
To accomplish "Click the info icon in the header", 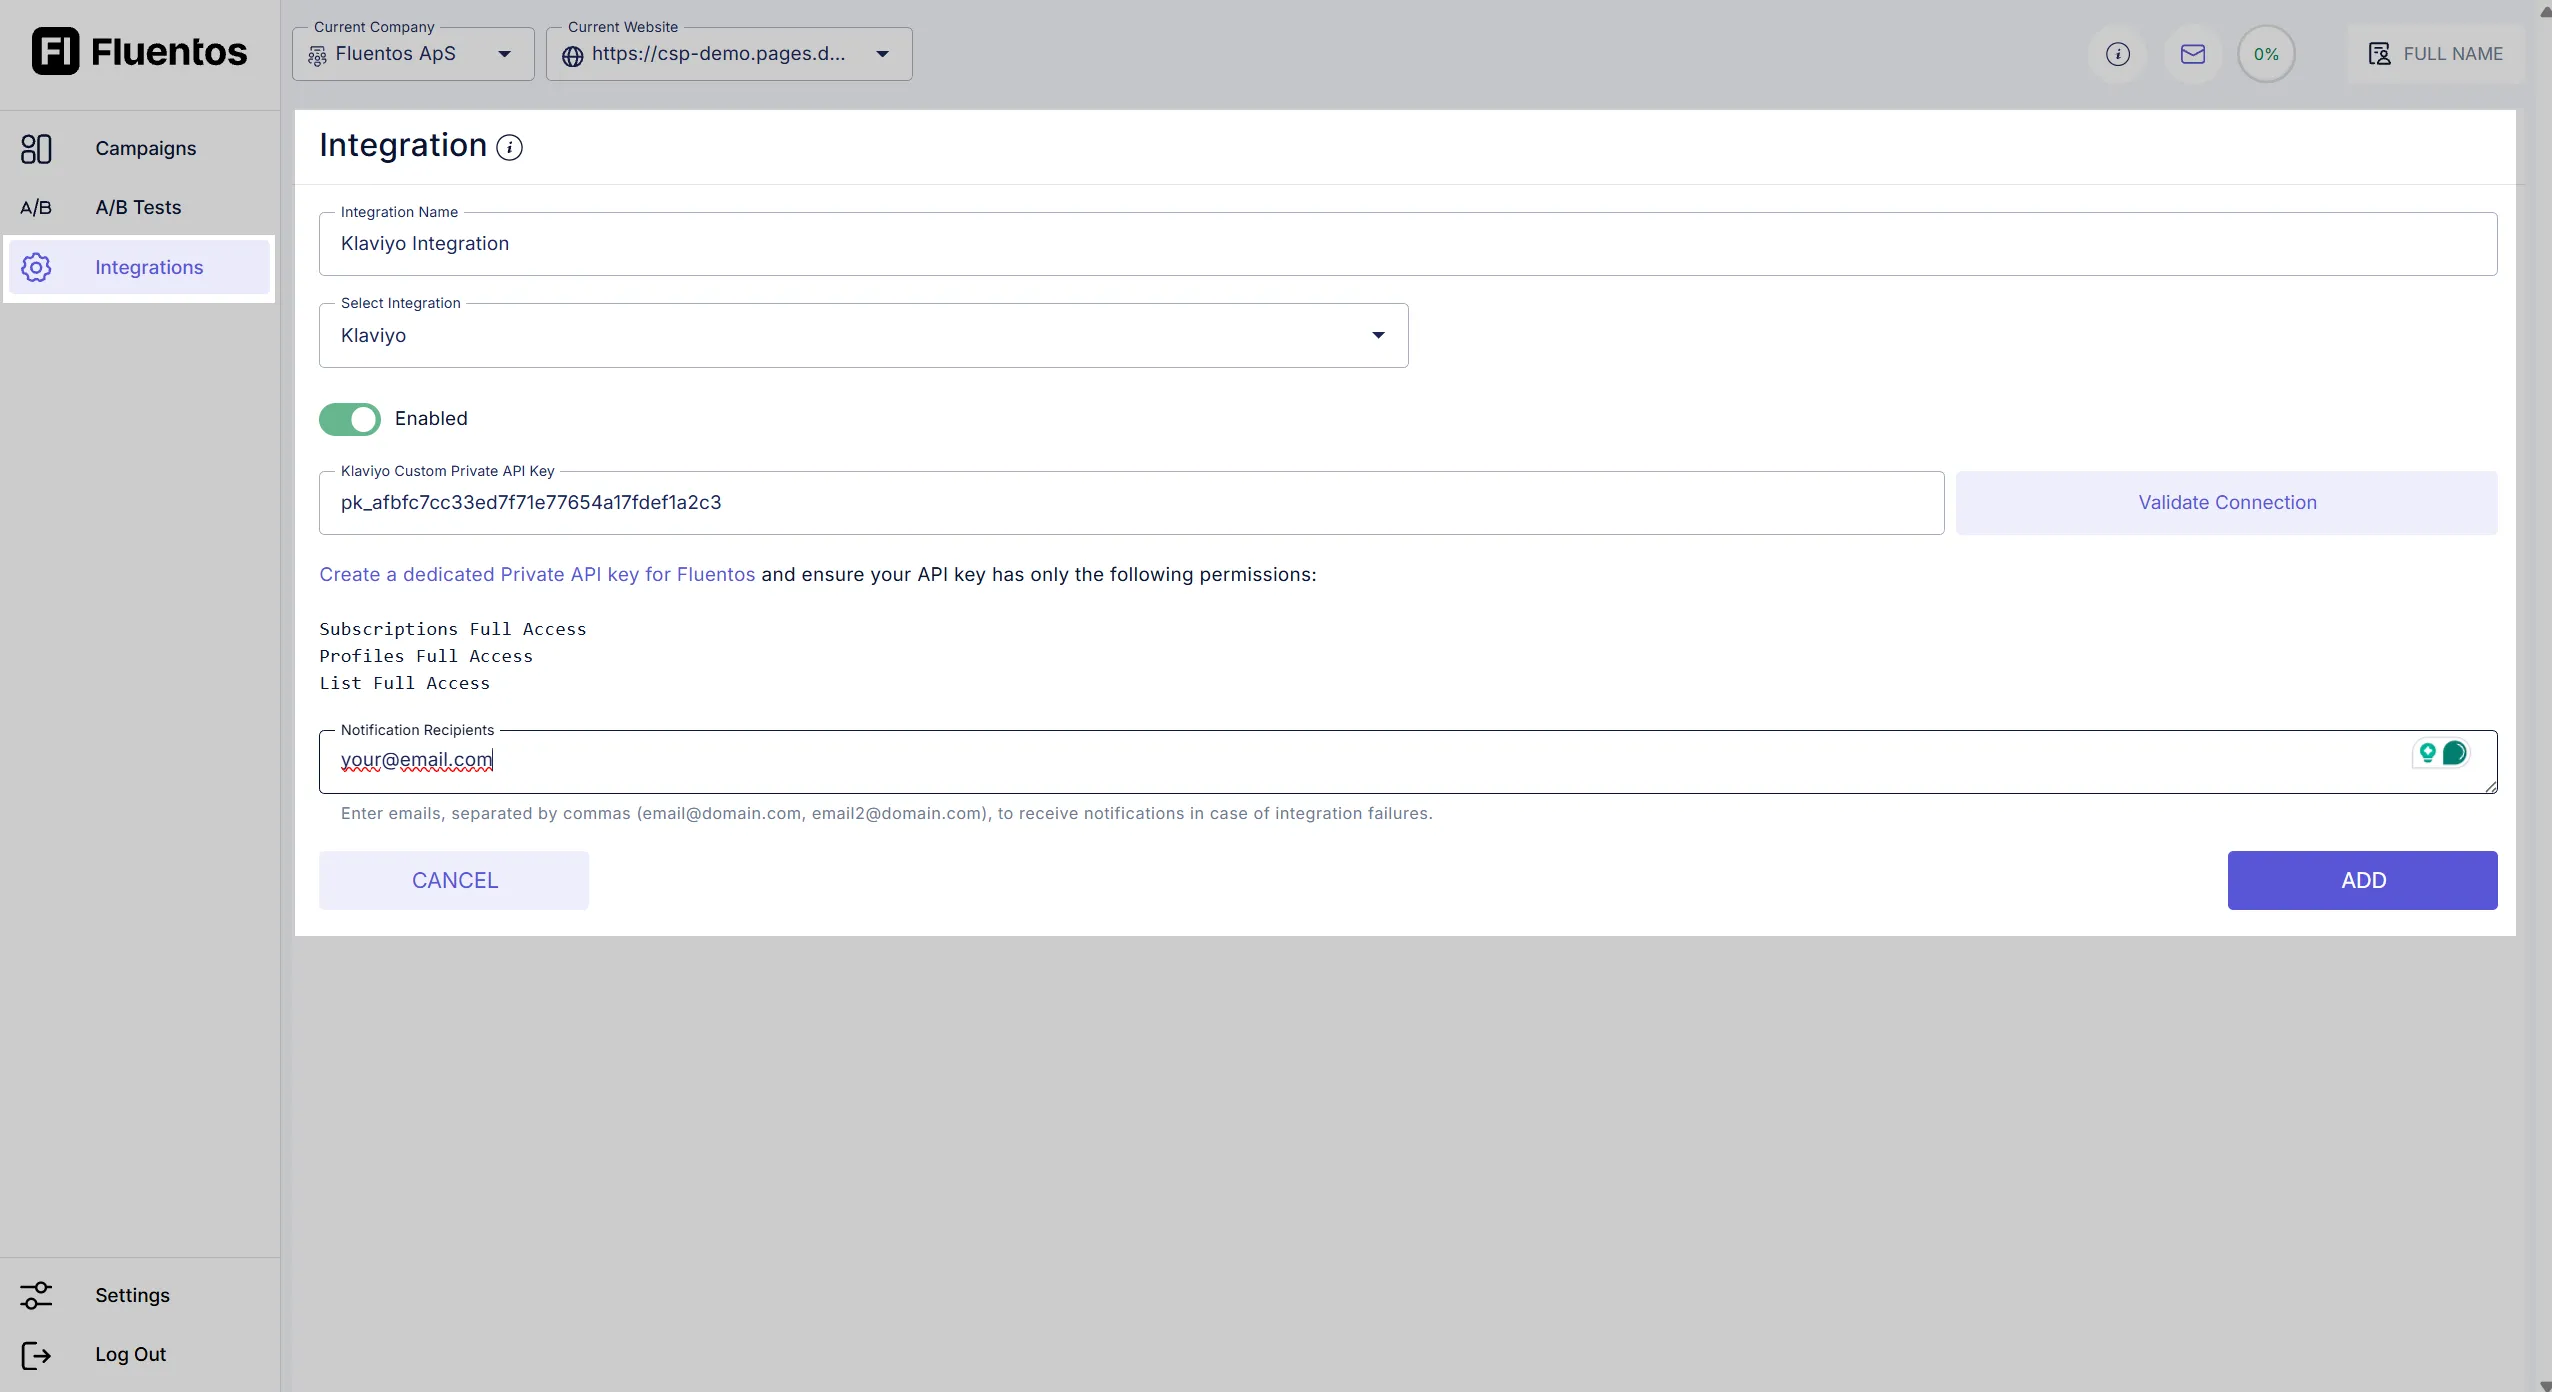I will (2117, 54).
